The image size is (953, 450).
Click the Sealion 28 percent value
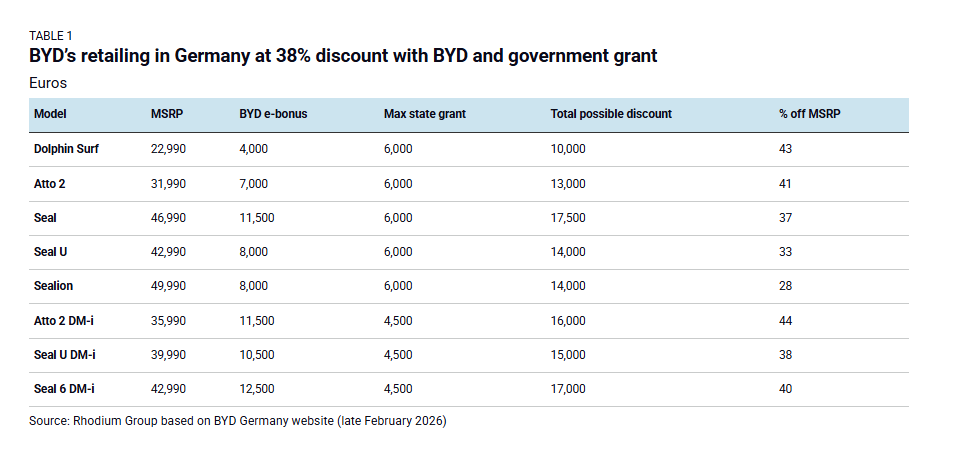tap(785, 286)
